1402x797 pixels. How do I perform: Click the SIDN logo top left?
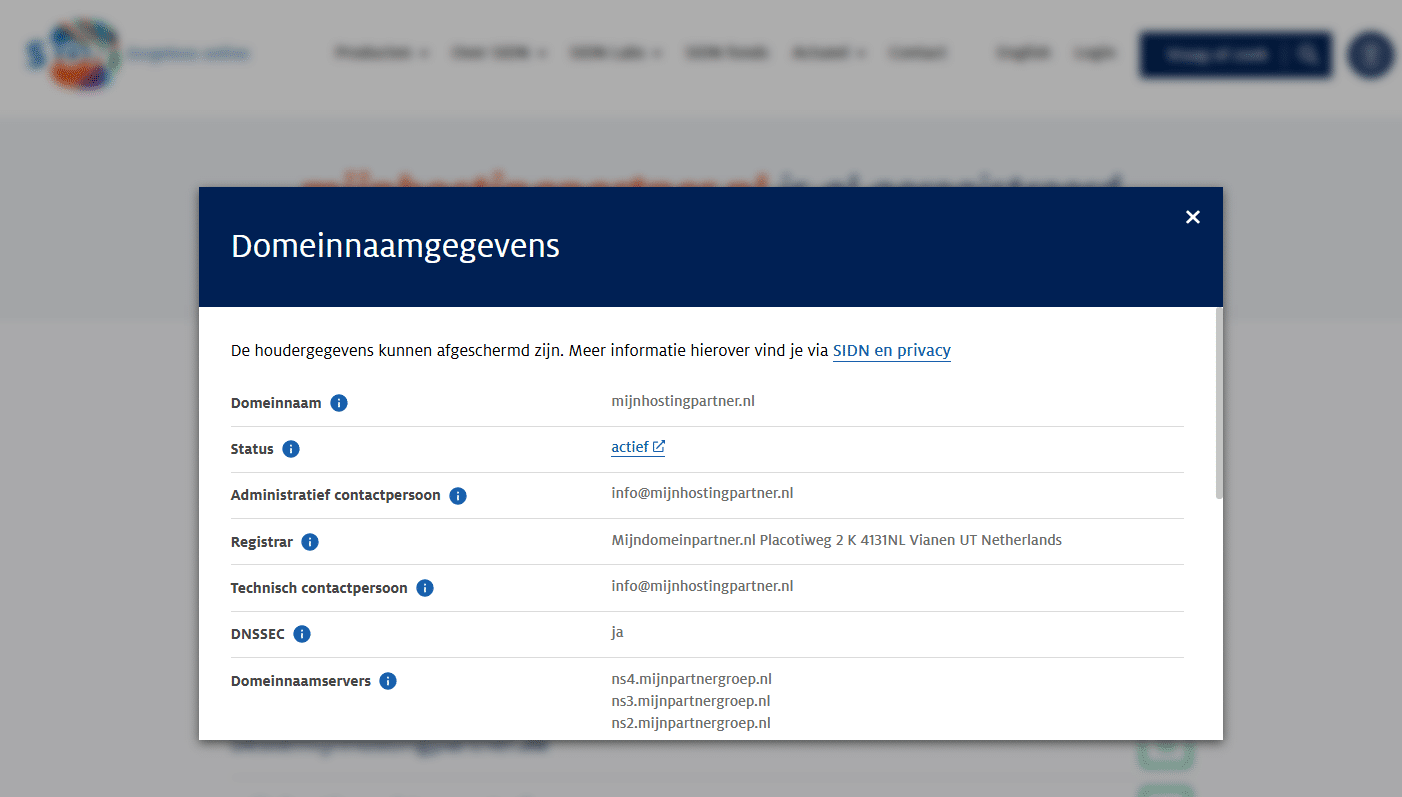click(74, 52)
